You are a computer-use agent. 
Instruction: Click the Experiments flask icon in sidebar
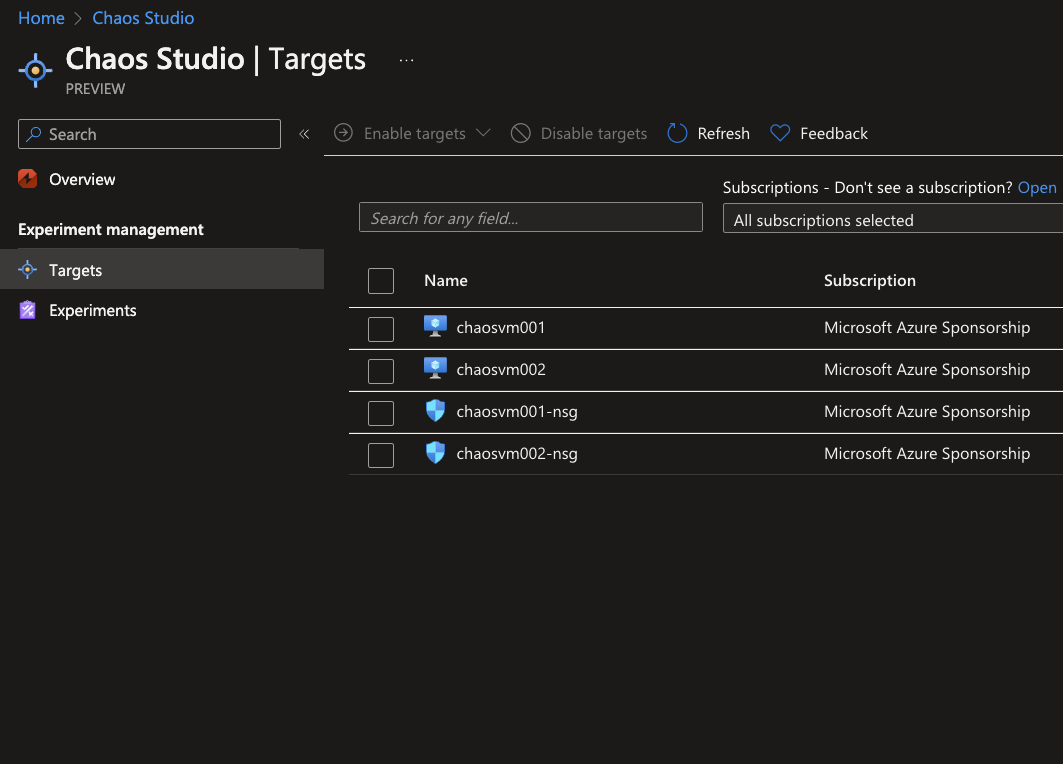coord(28,310)
